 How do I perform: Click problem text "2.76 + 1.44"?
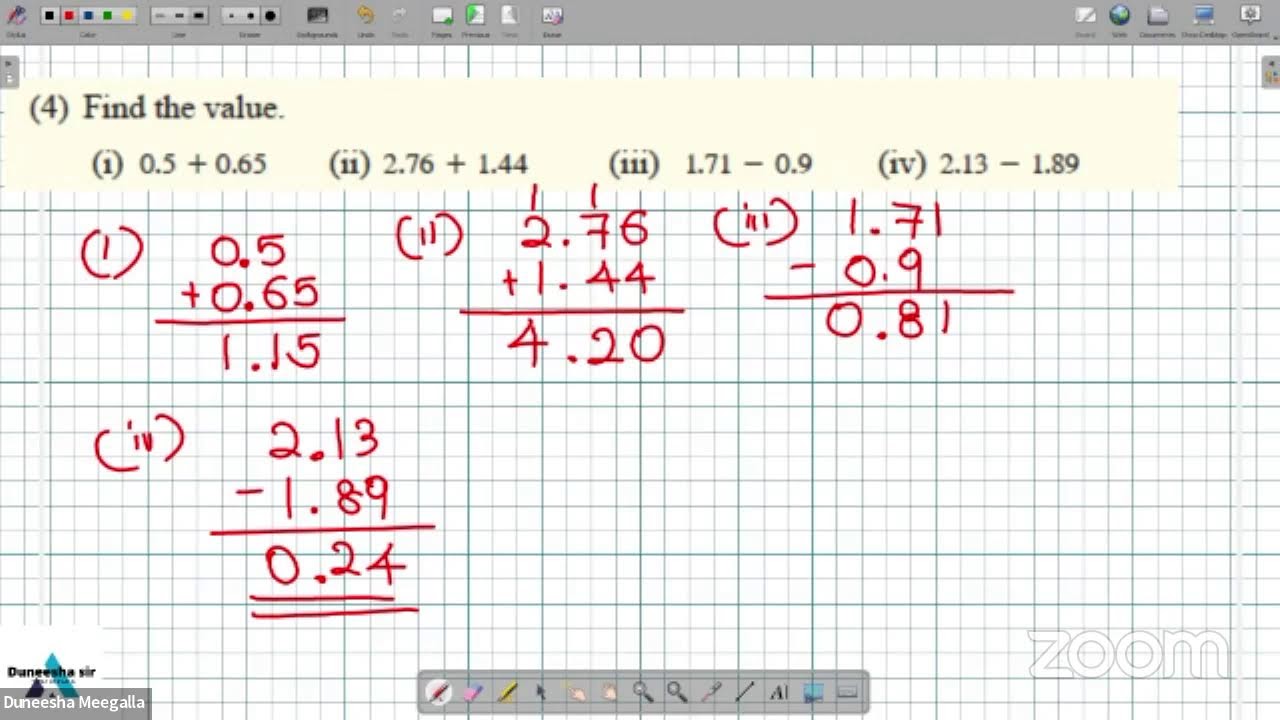tap(455, 164)
